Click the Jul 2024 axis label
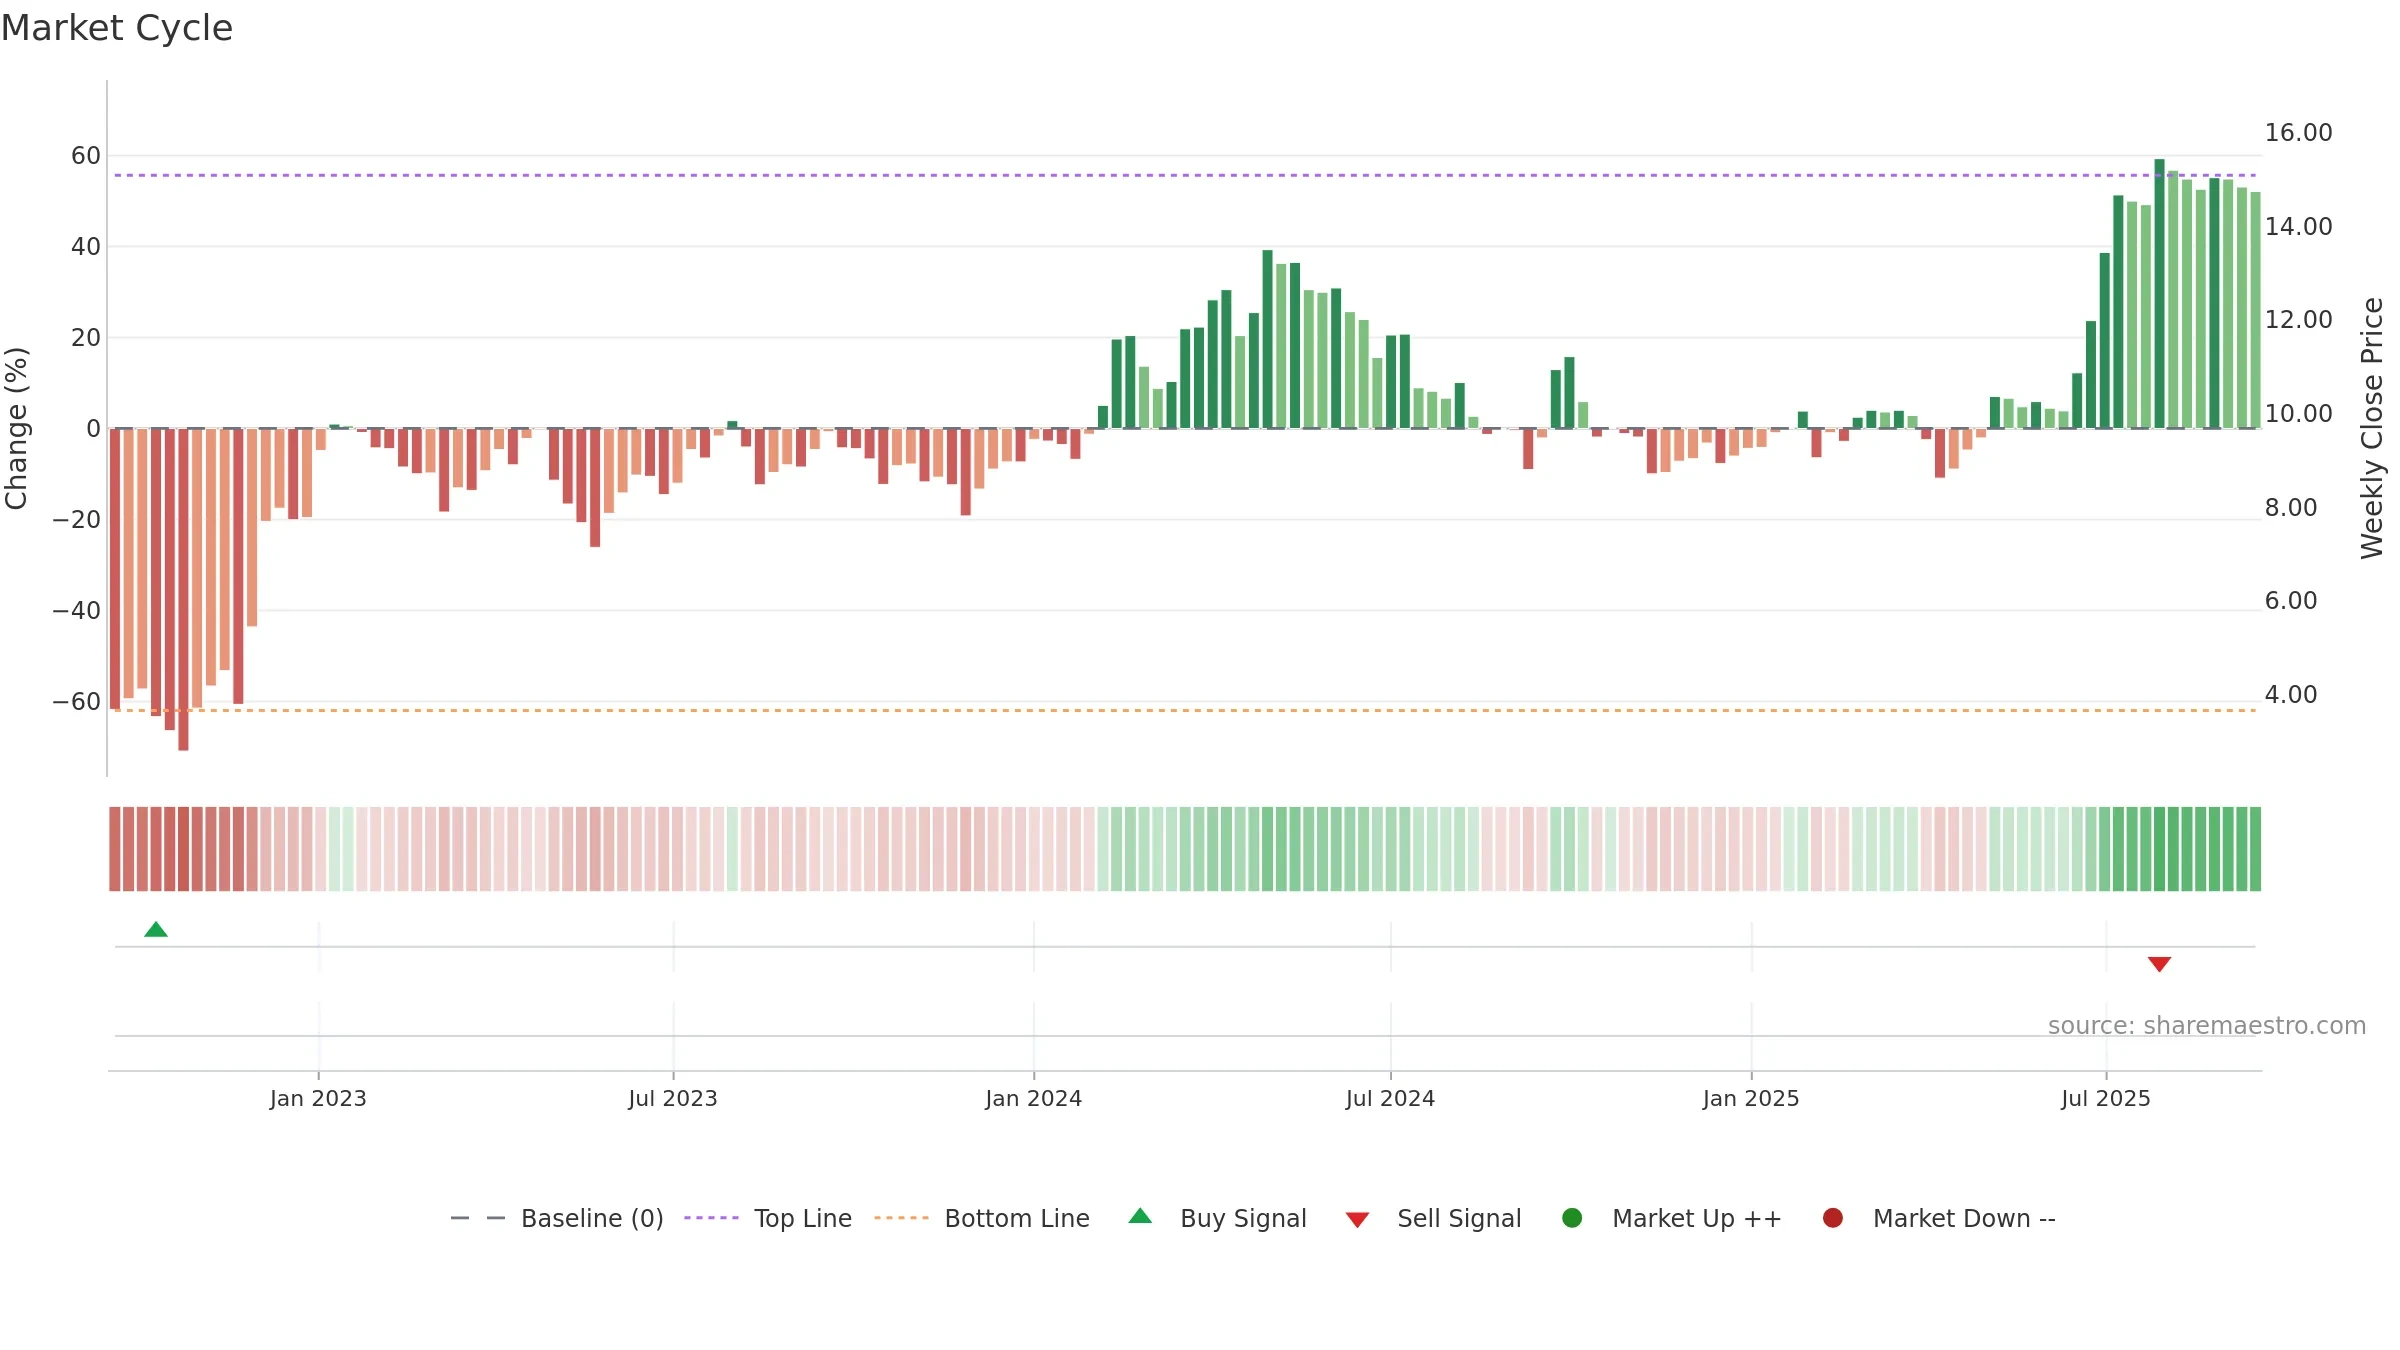 [1390, 1098]
